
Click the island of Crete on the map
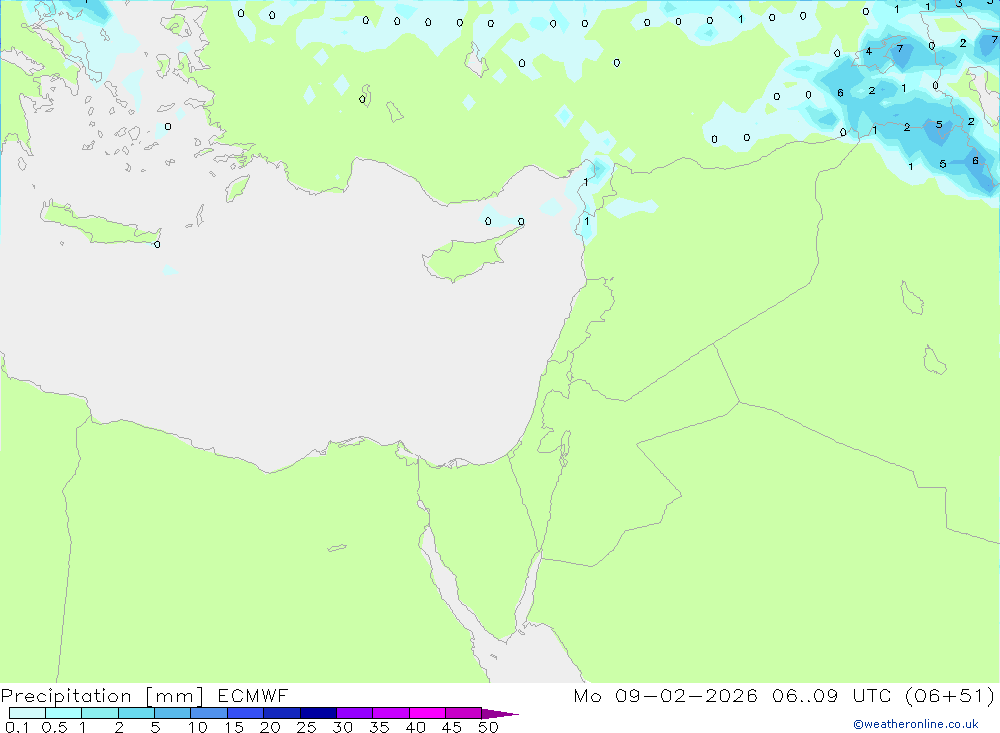point(100,223)
